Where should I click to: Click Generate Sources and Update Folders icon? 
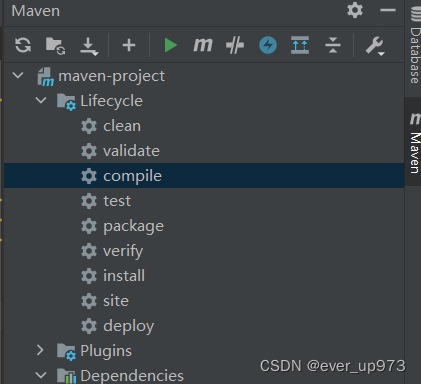(x=55, y=46)
